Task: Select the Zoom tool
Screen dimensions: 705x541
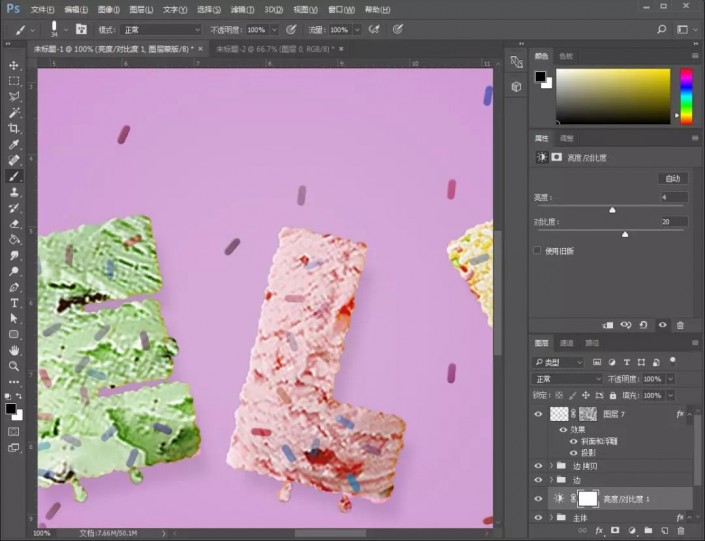Action: pos(14,366)
